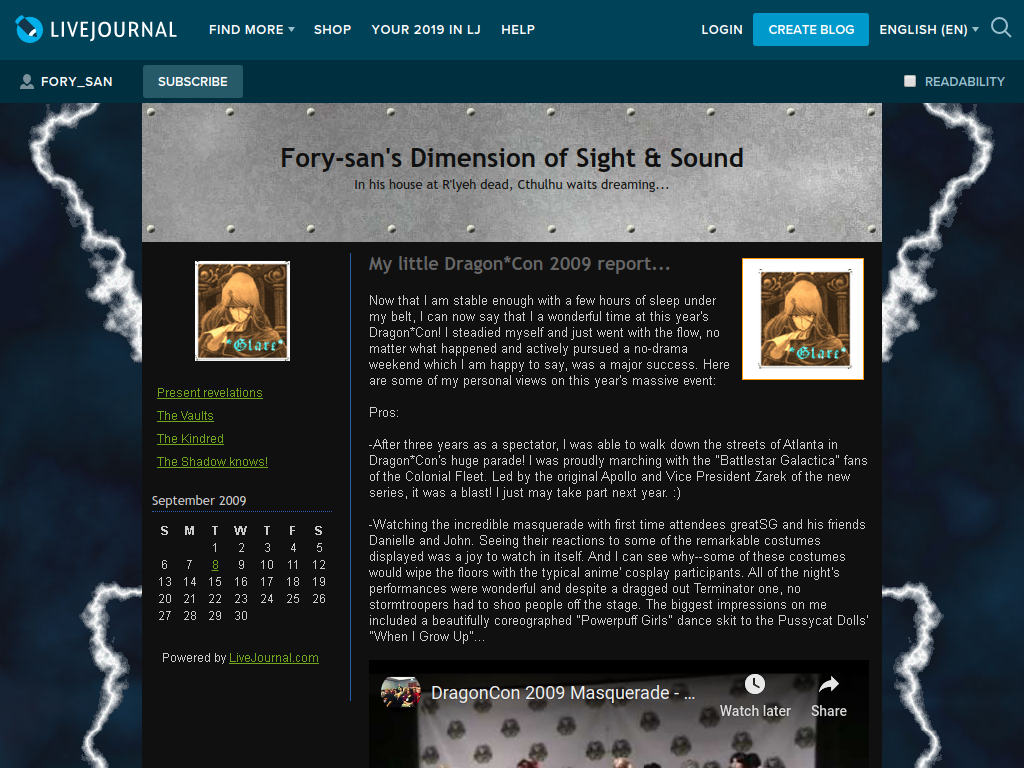Enable the Readability checkbox
Screen dimensions: 1024x768
(x=910, y=81)
